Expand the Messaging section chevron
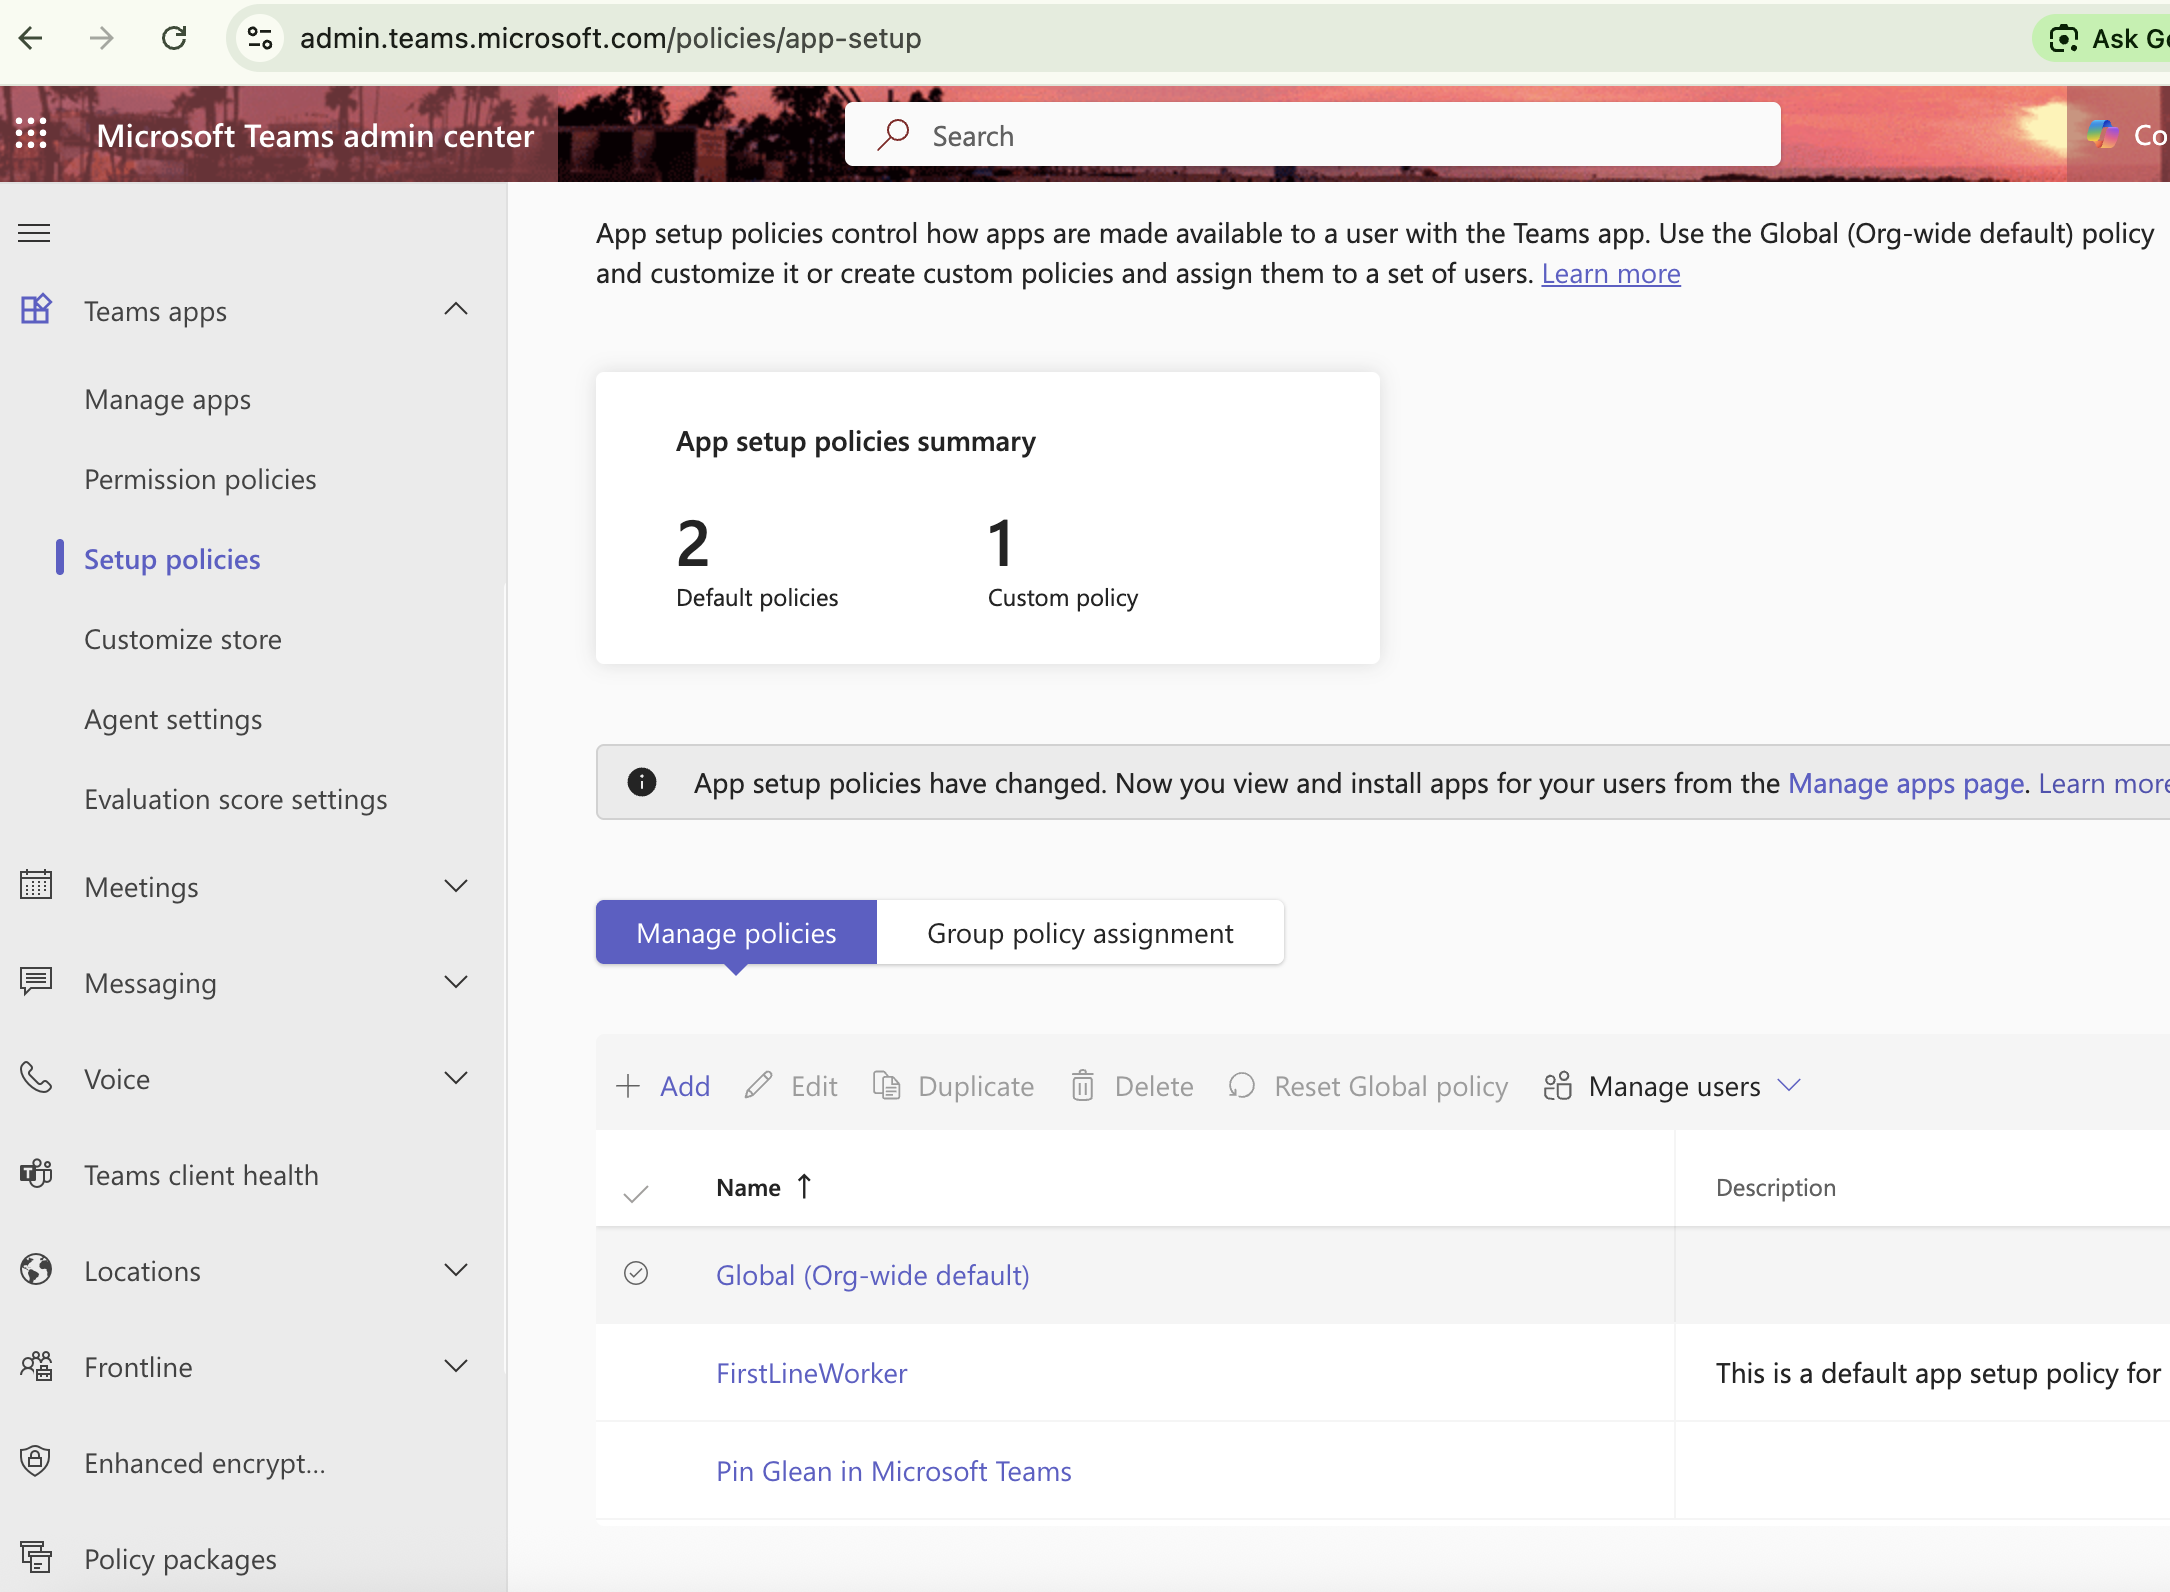Screen dimensions: 2170x1592 (456, 981)
